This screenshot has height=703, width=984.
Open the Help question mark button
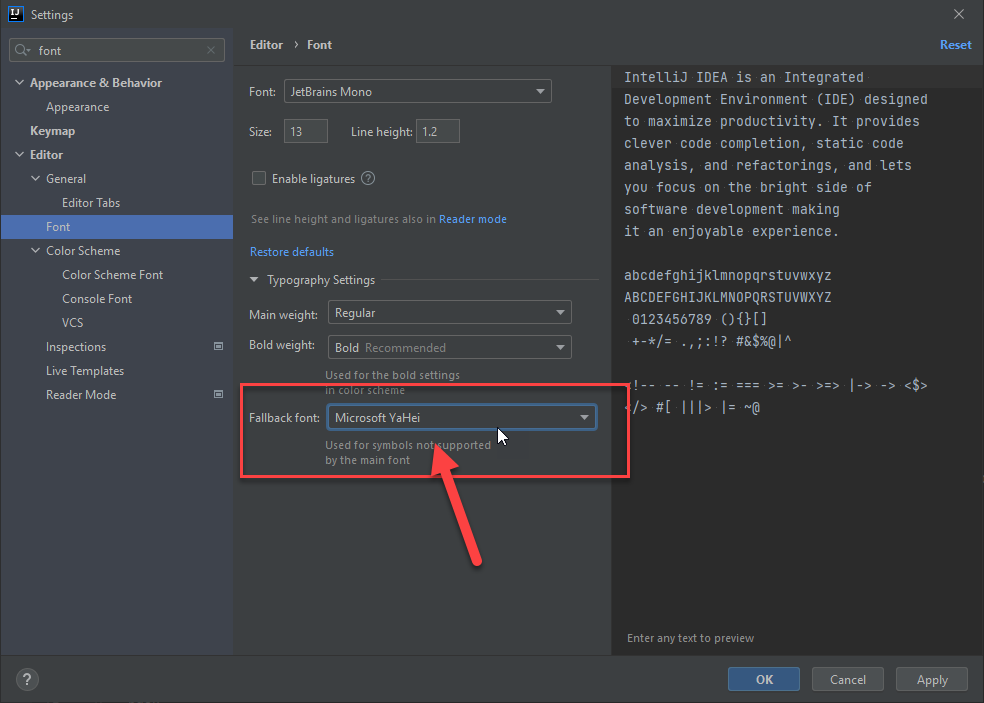(x=27, y=679)
